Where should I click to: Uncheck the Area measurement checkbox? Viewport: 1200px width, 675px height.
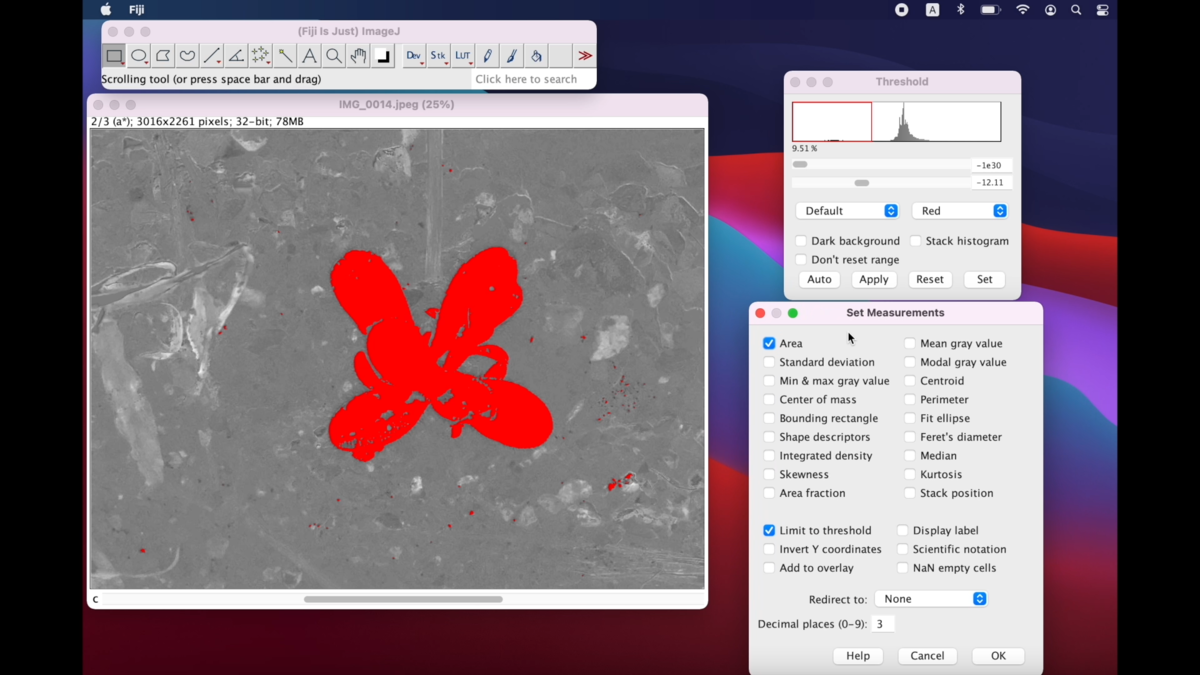769,343
